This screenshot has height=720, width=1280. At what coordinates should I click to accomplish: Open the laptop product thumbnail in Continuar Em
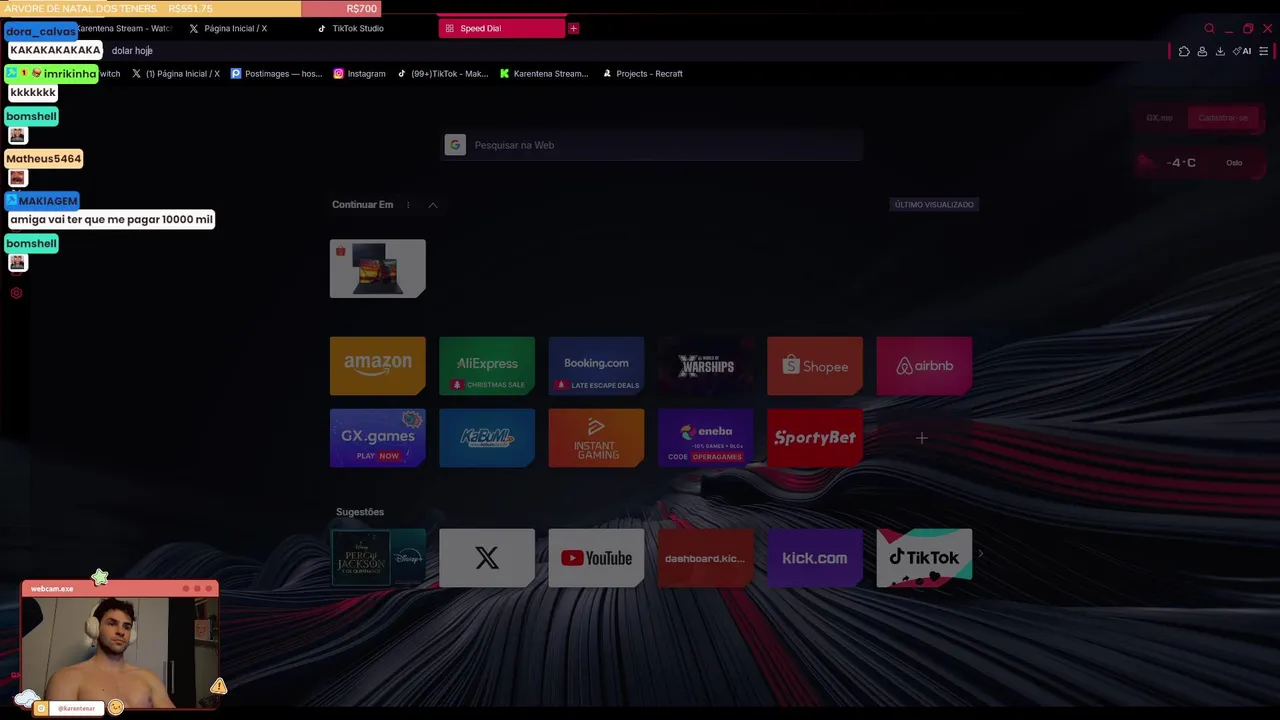click(377, 268)
